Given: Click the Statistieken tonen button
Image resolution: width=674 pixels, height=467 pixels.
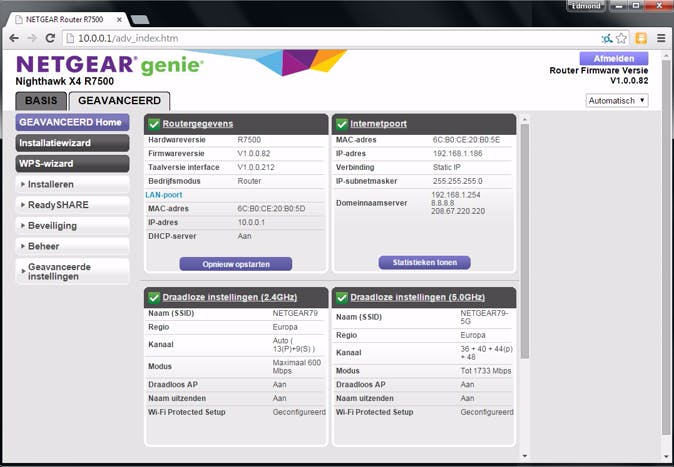Looking at the screenshot, I should click(424, 262).
